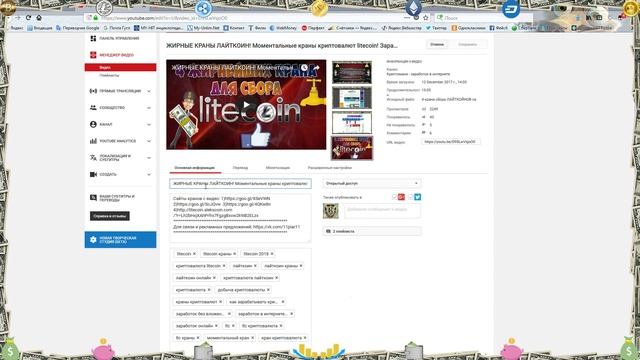Select the third thumbnail option
The width and height of the screenshot is (640, 360).
tap(352, 122)
